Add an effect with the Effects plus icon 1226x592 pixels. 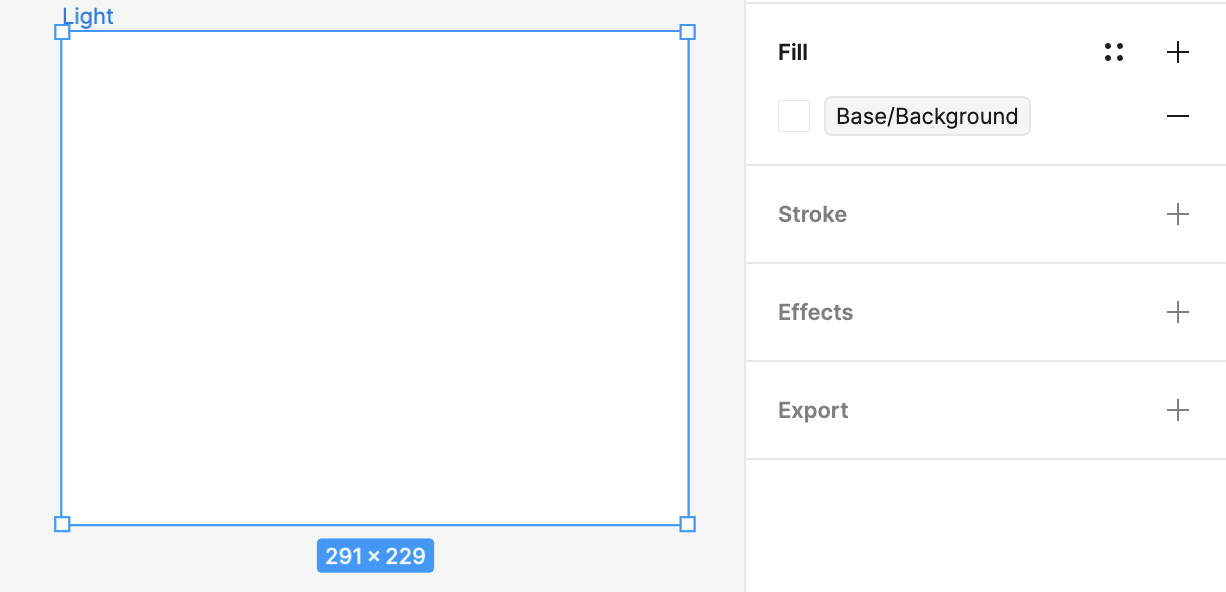[1178, 312]
